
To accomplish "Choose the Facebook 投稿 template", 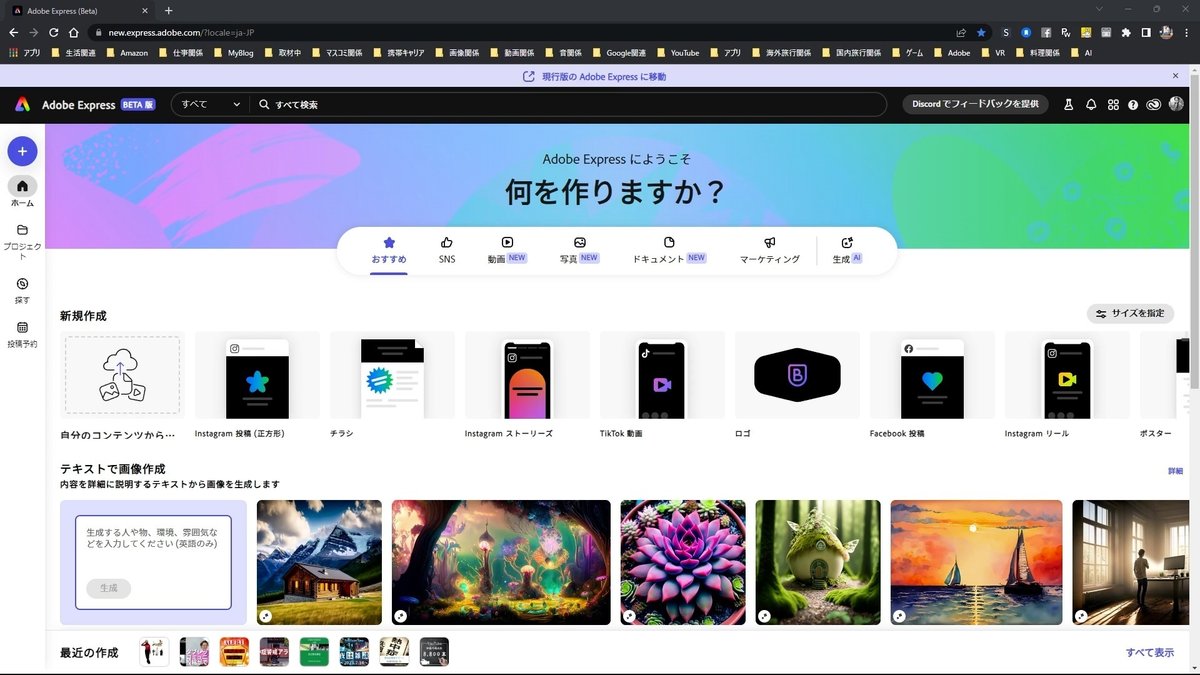I will pos(932,386).
